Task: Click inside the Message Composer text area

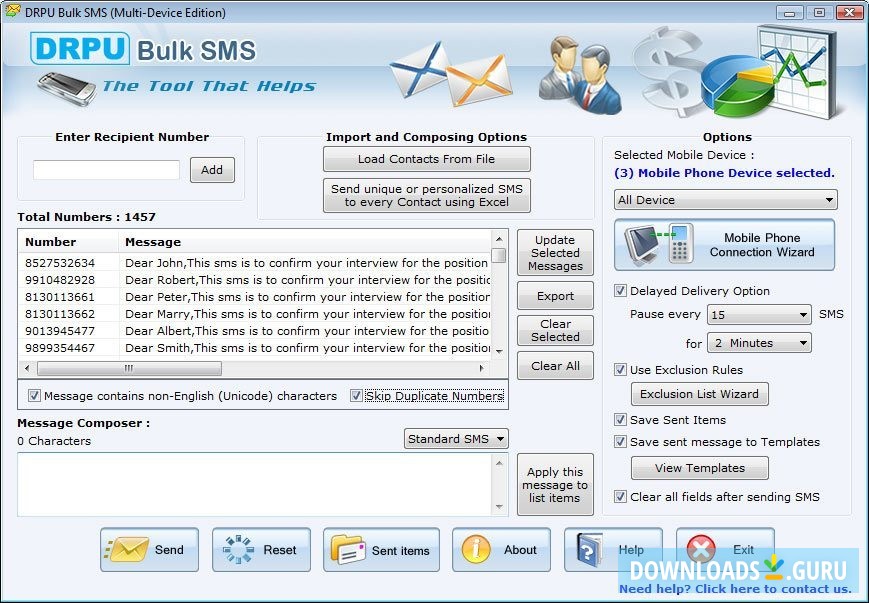Action: [x=255, y=484]
